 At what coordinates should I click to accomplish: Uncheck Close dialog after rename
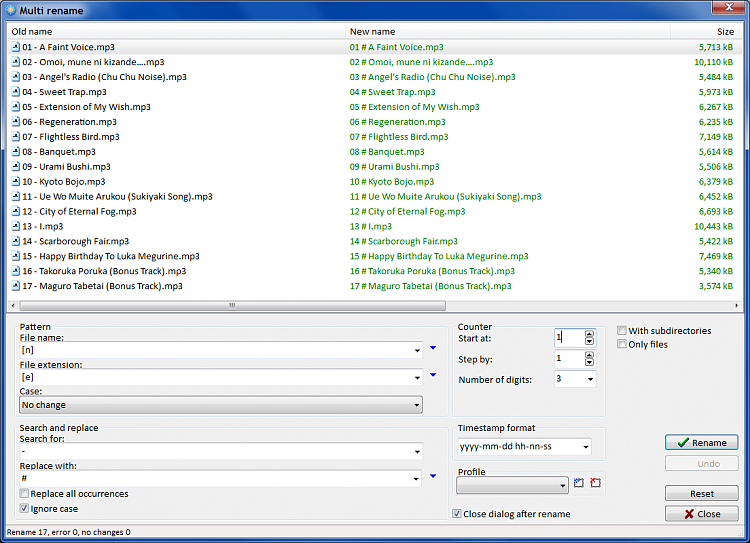pyautogui.click(x=458, y=514)
